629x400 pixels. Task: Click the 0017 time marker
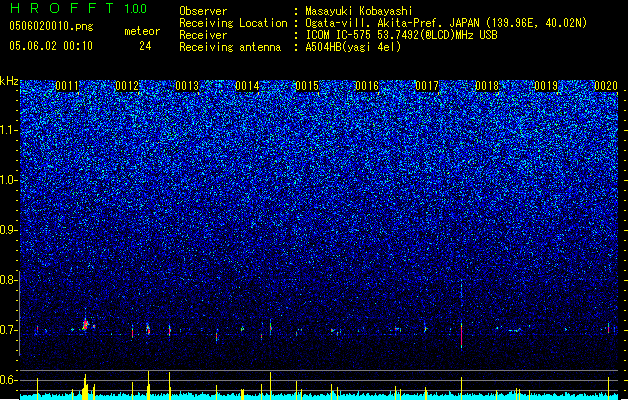[x=427, y=86]
